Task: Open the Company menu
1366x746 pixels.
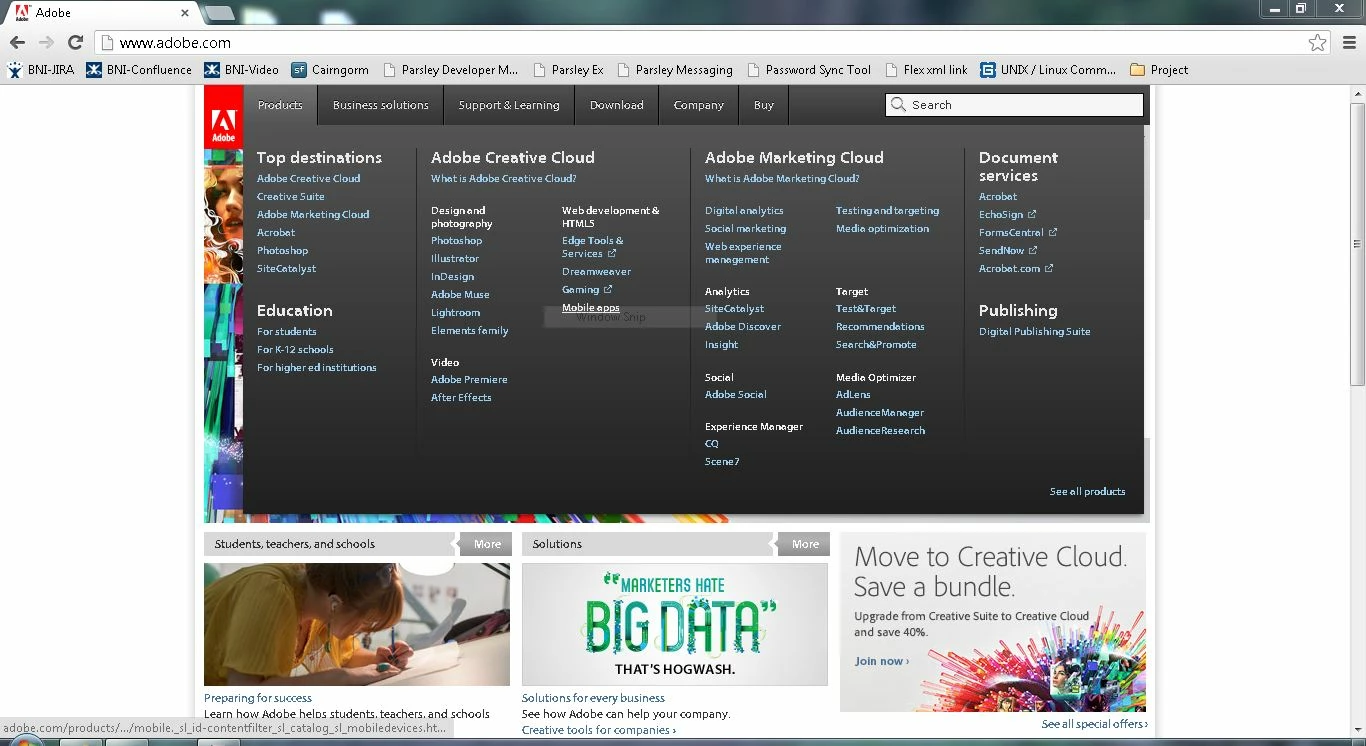Action: click(x=699, y=105)
